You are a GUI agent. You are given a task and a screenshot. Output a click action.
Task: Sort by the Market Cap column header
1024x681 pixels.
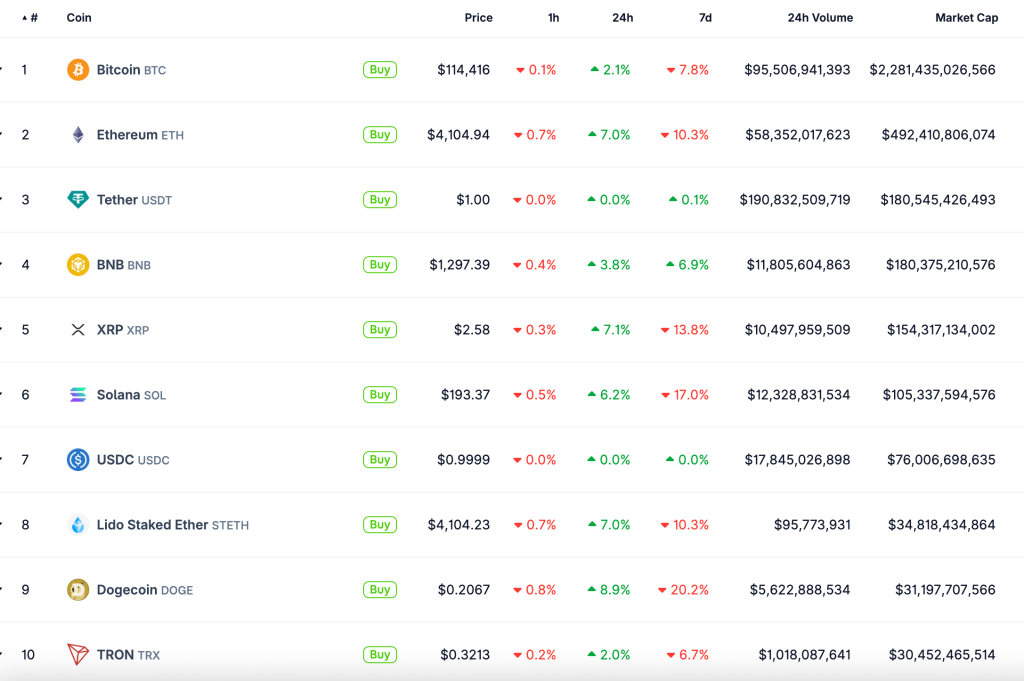pos(966,18)
